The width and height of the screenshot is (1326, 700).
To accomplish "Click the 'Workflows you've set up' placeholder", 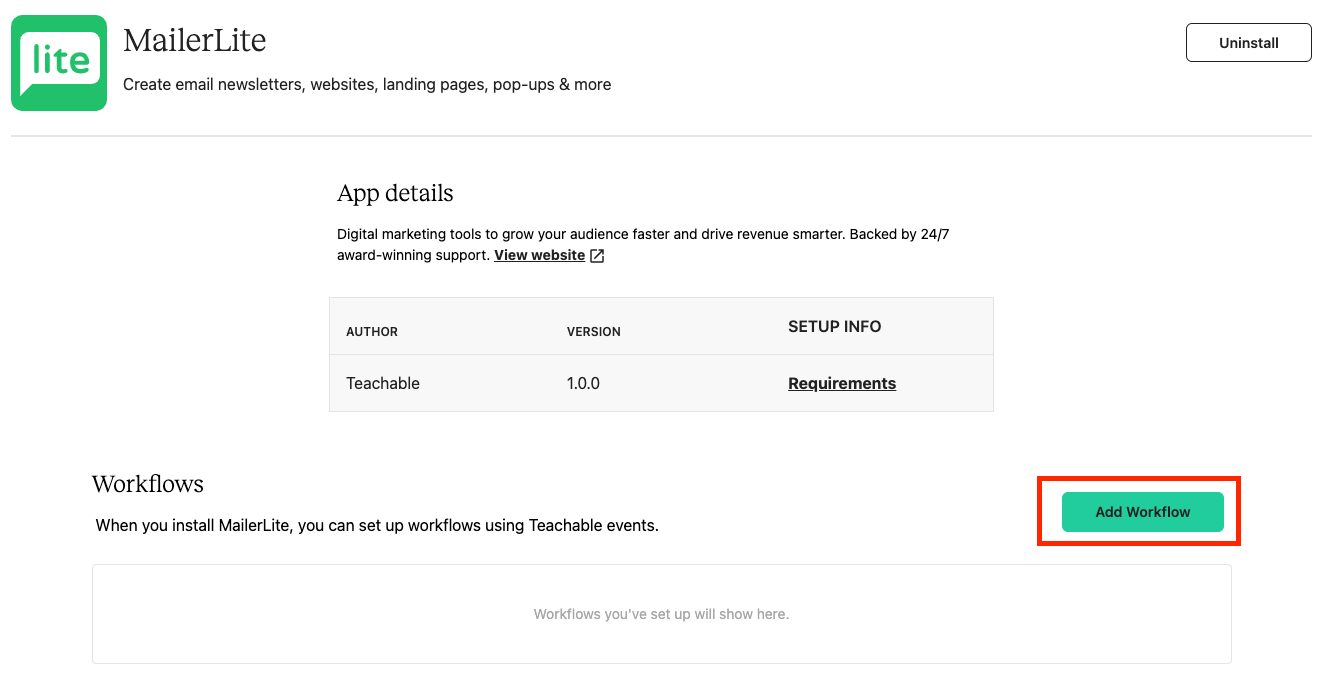I will [x=662, y=614].
